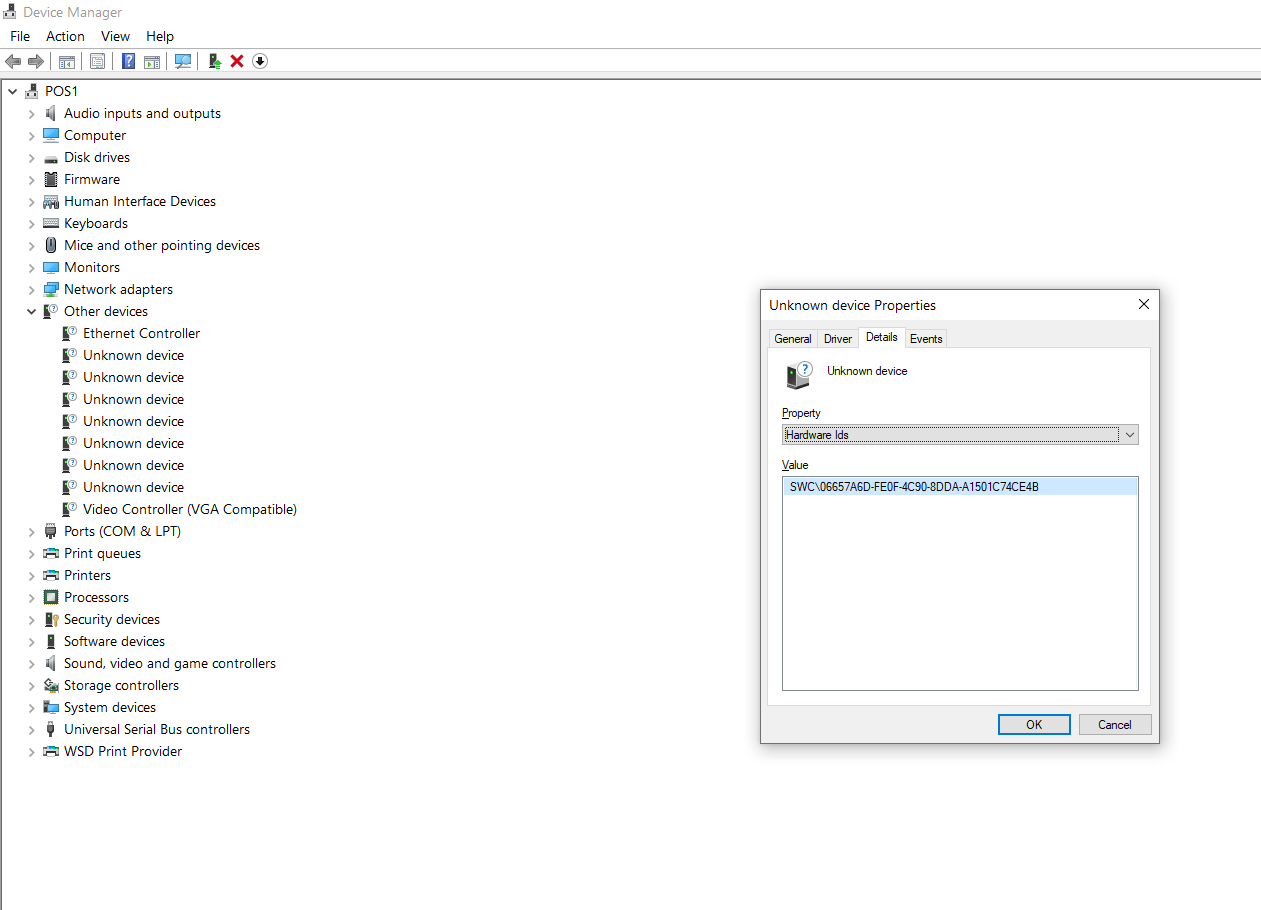Click the Update device driver icon
This screenshot has height=910, width=1261.
[x=214, y=61]
